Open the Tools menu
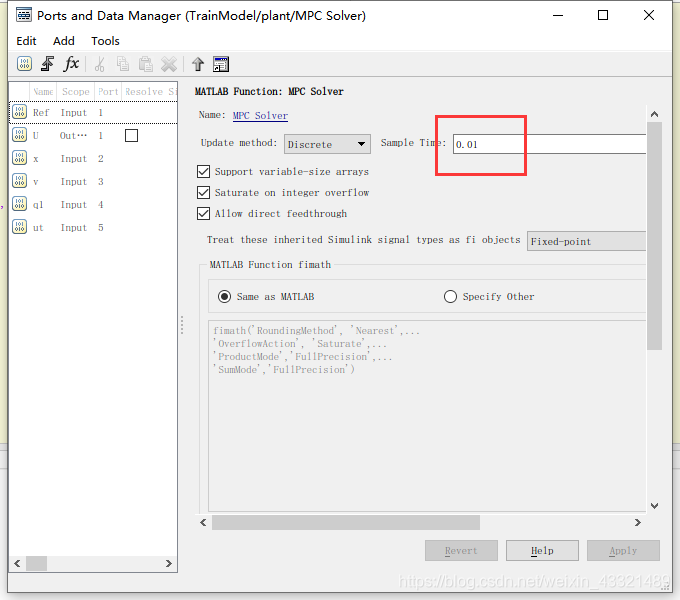The image size is (680, 600). pos(105,41)
